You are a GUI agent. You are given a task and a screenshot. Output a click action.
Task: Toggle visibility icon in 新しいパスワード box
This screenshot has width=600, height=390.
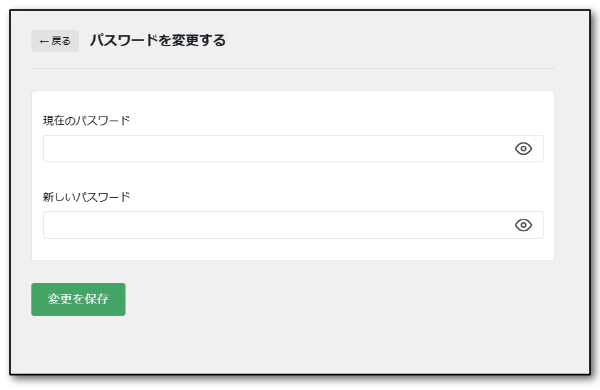[x=523, y=225]
